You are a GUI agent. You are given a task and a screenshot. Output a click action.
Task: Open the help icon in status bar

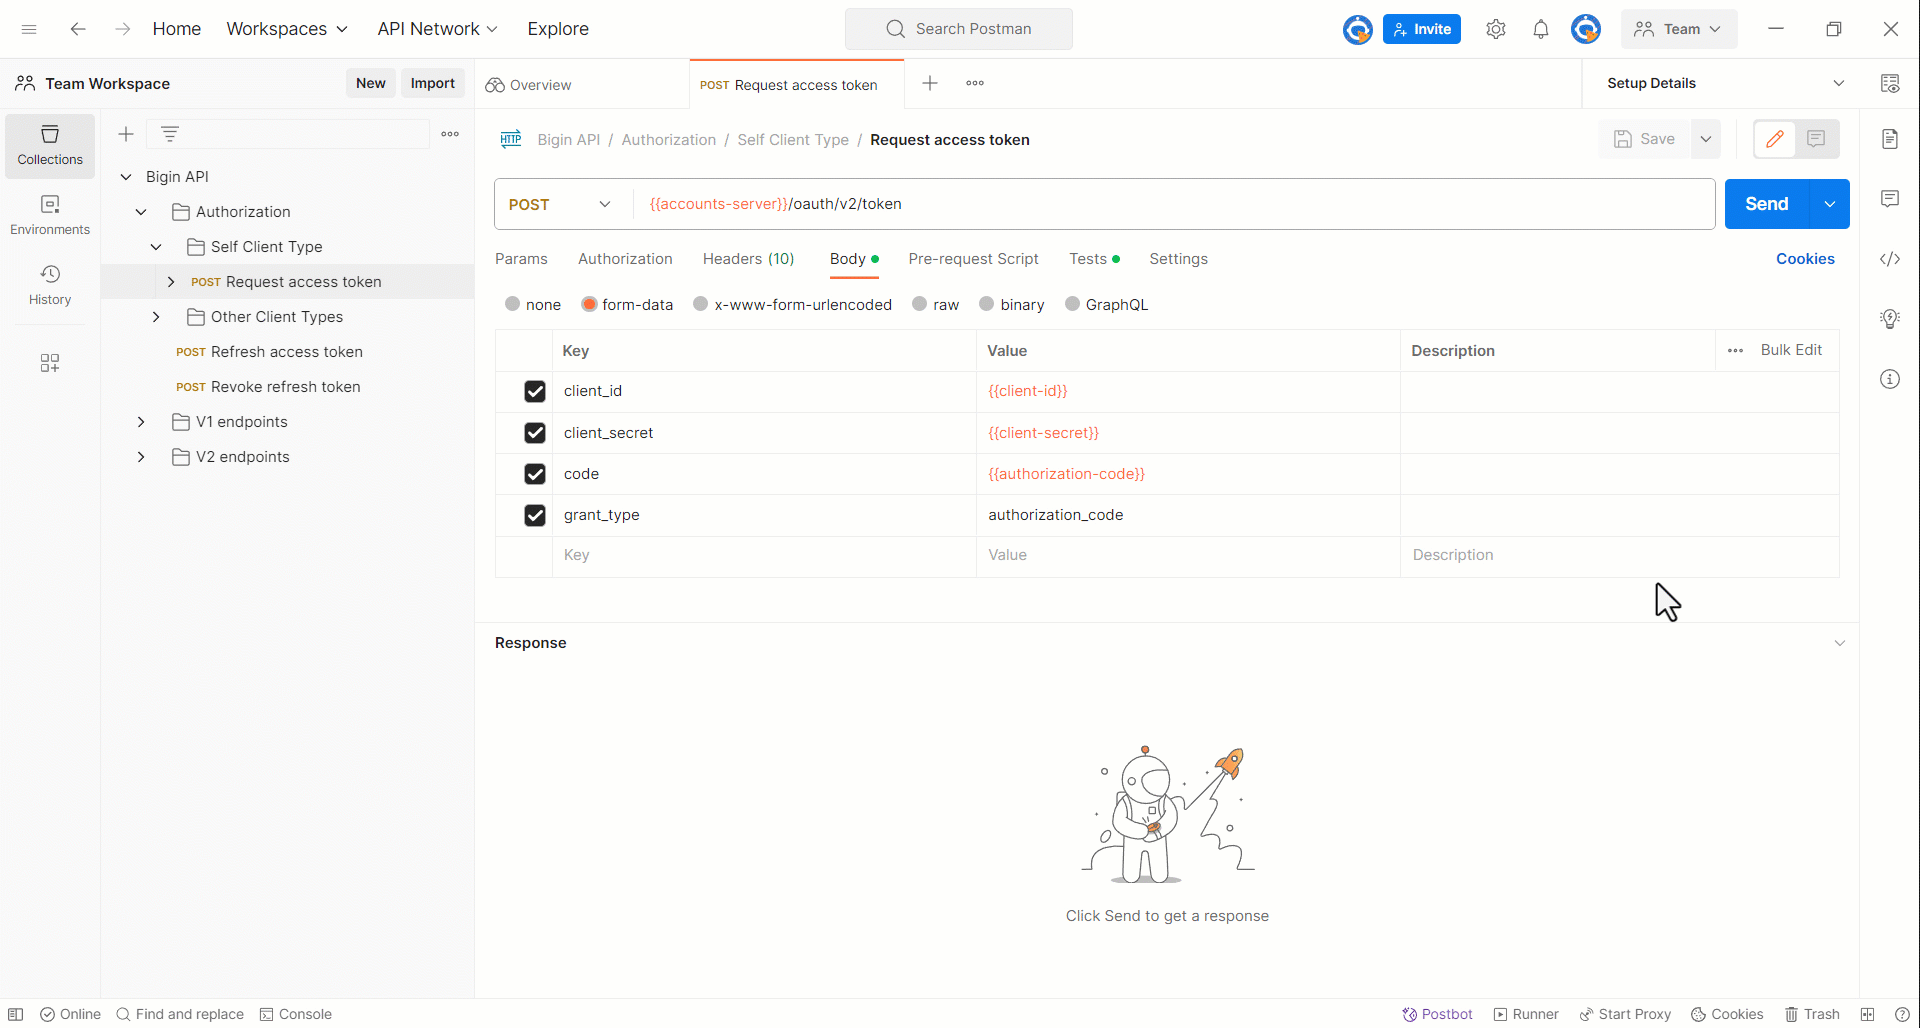click(x=1902, y=1014)
